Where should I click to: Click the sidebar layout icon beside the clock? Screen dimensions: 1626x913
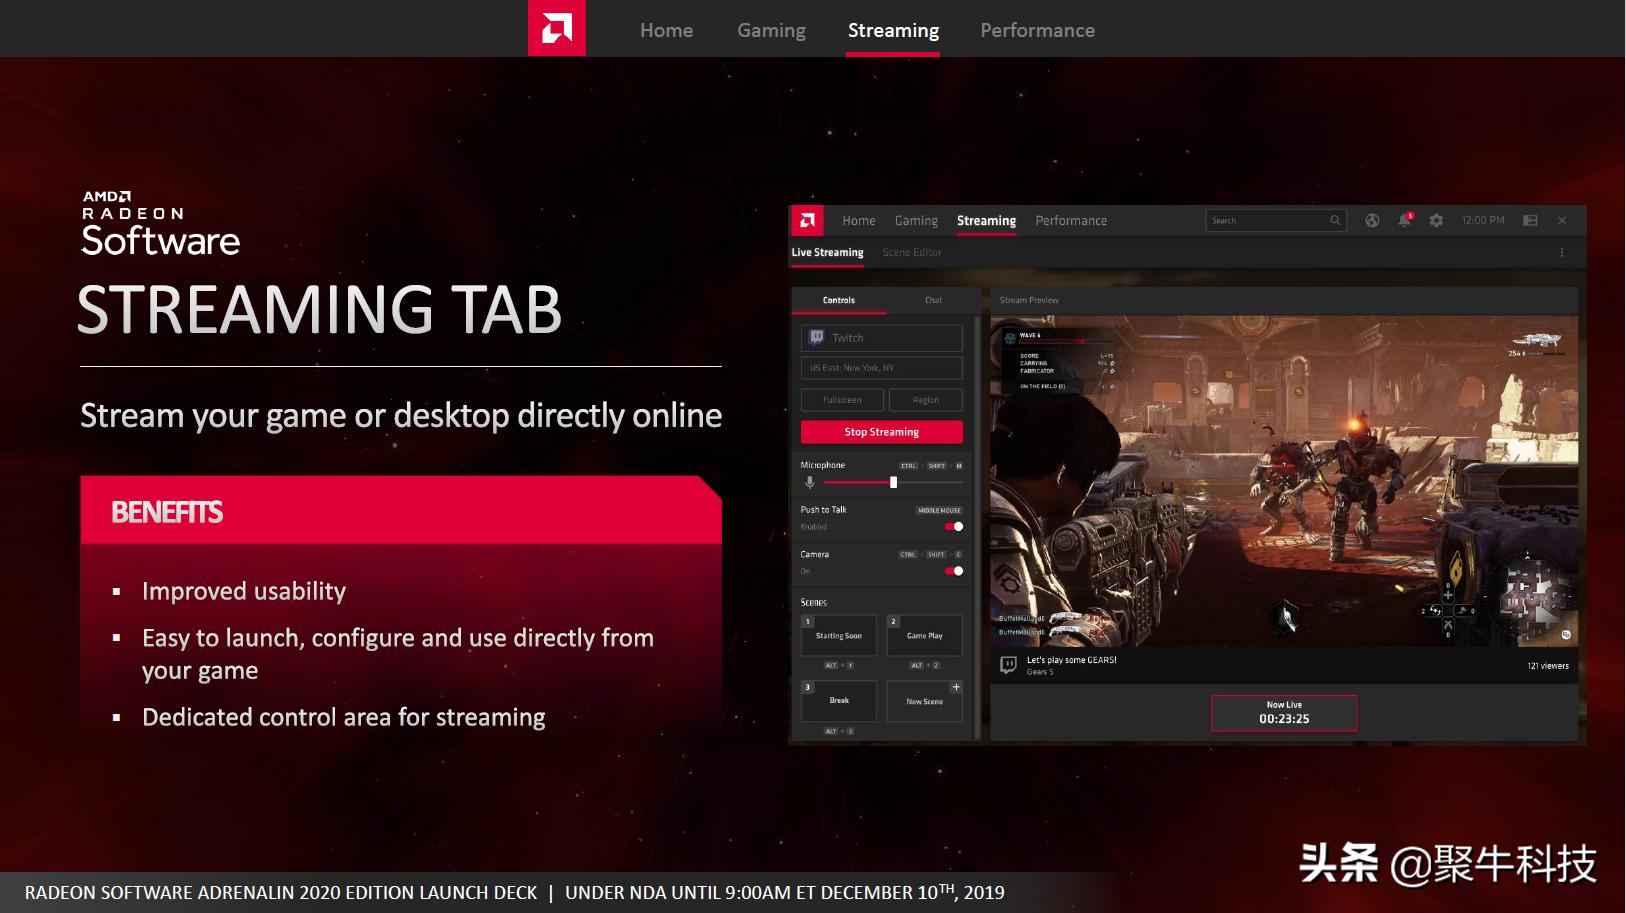tap(1530, 220)
